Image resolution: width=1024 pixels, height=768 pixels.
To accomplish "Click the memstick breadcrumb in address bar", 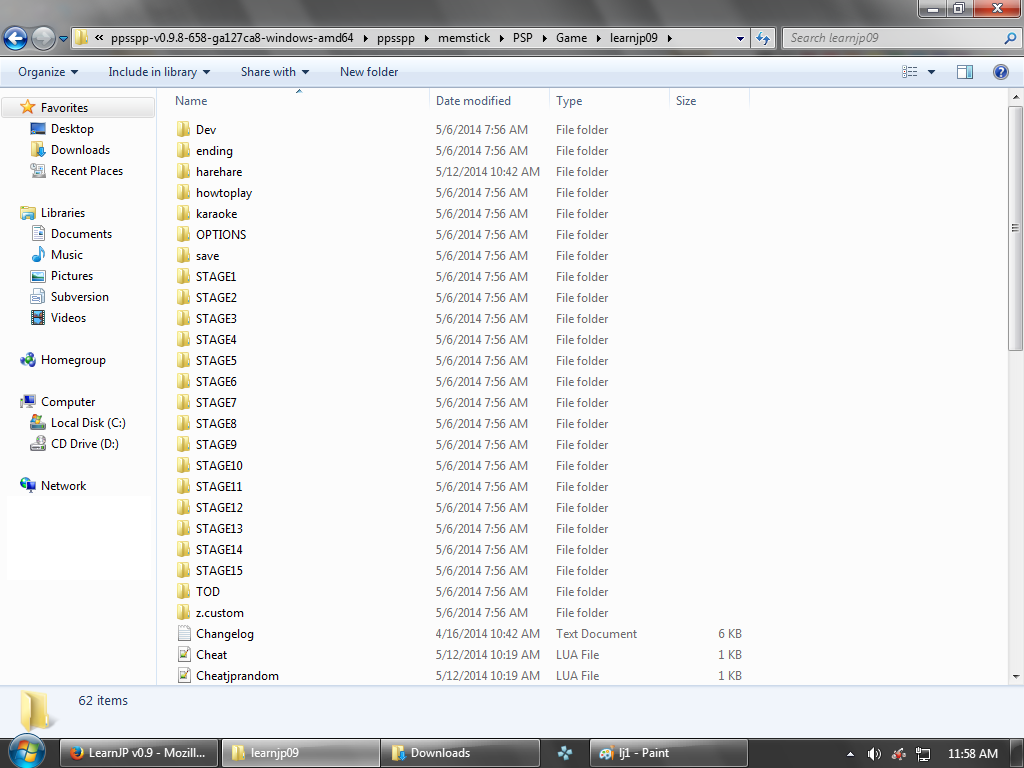I will [462, 38].
